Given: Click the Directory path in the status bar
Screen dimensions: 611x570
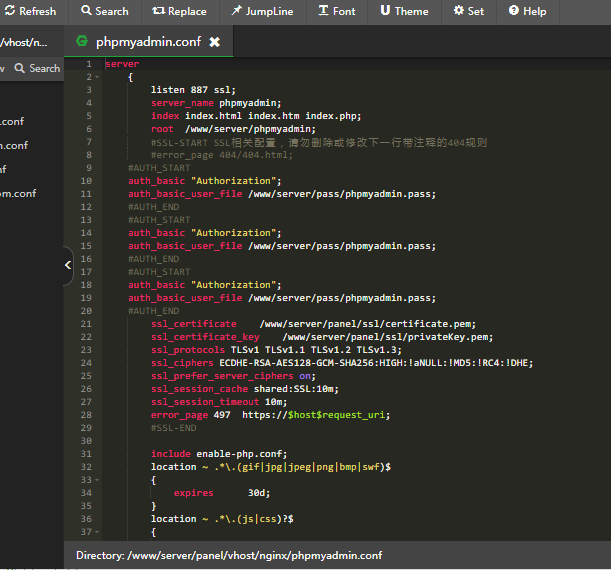Looking at the screenshot, I should point(228,555).
